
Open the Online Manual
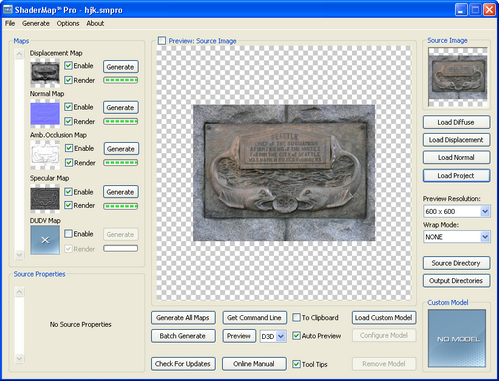(x=254, y=364)
